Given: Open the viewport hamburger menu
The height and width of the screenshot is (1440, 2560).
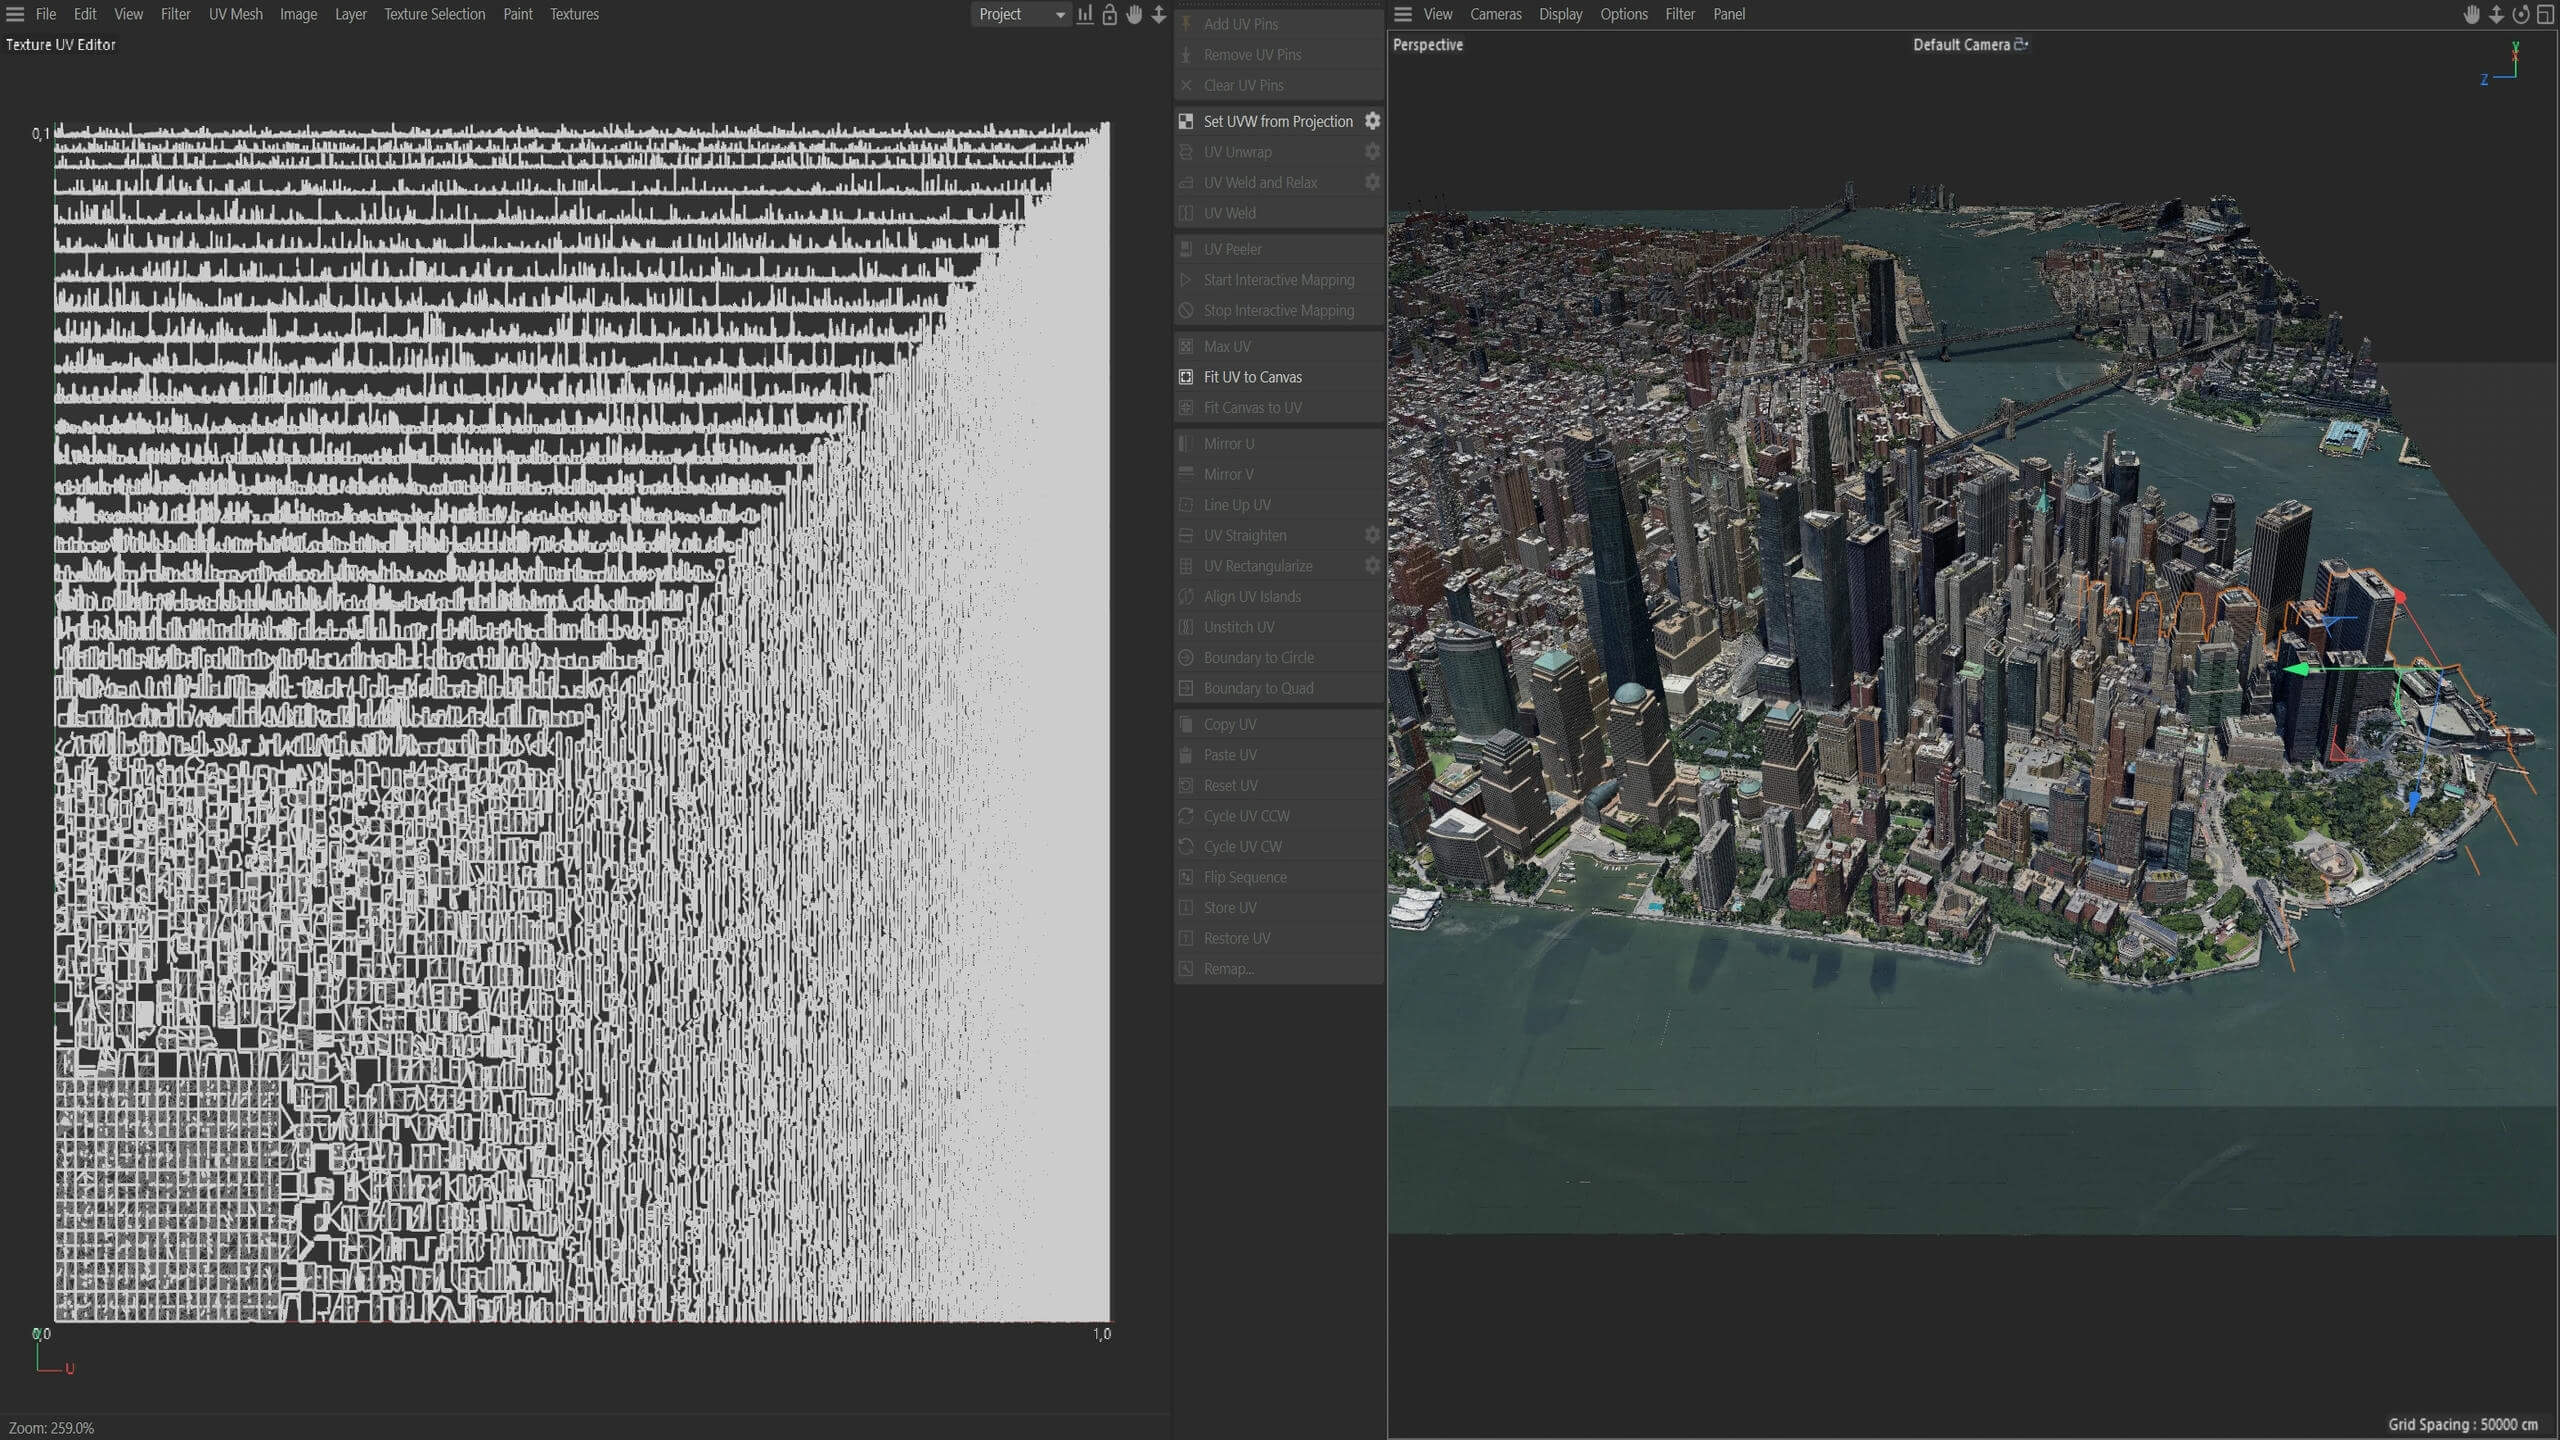Looking at the screenshot, I should coord(1403,14).
